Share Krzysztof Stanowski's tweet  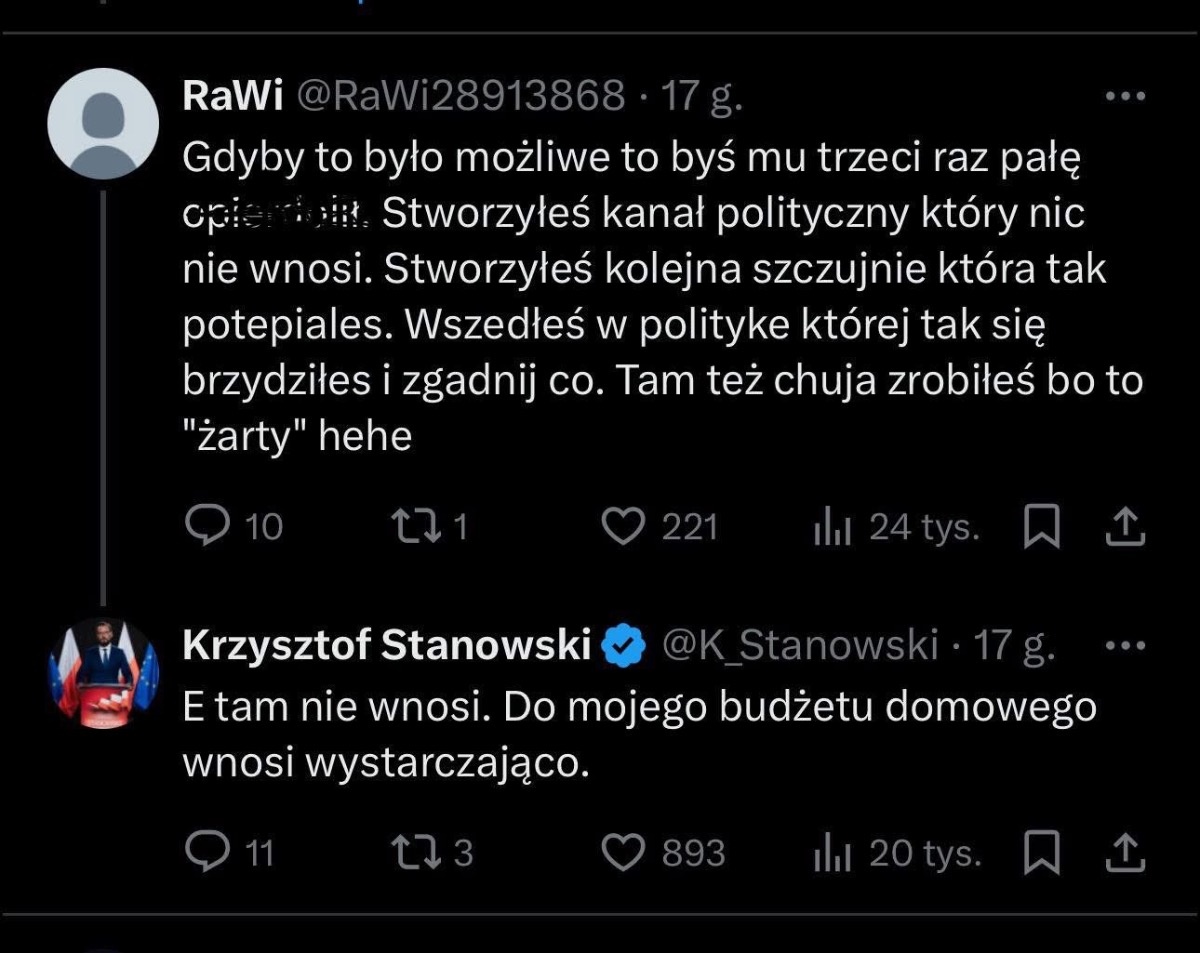click(1124, 852)
